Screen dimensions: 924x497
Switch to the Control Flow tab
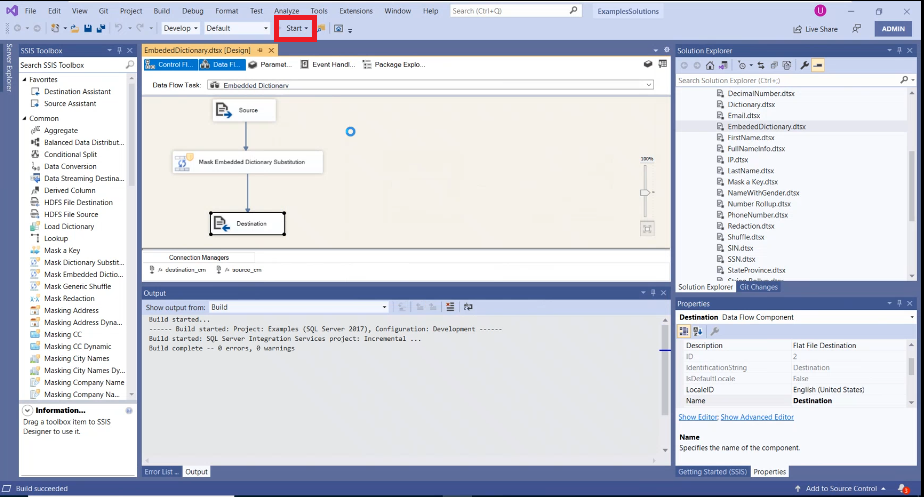click(x=170, y=64)
